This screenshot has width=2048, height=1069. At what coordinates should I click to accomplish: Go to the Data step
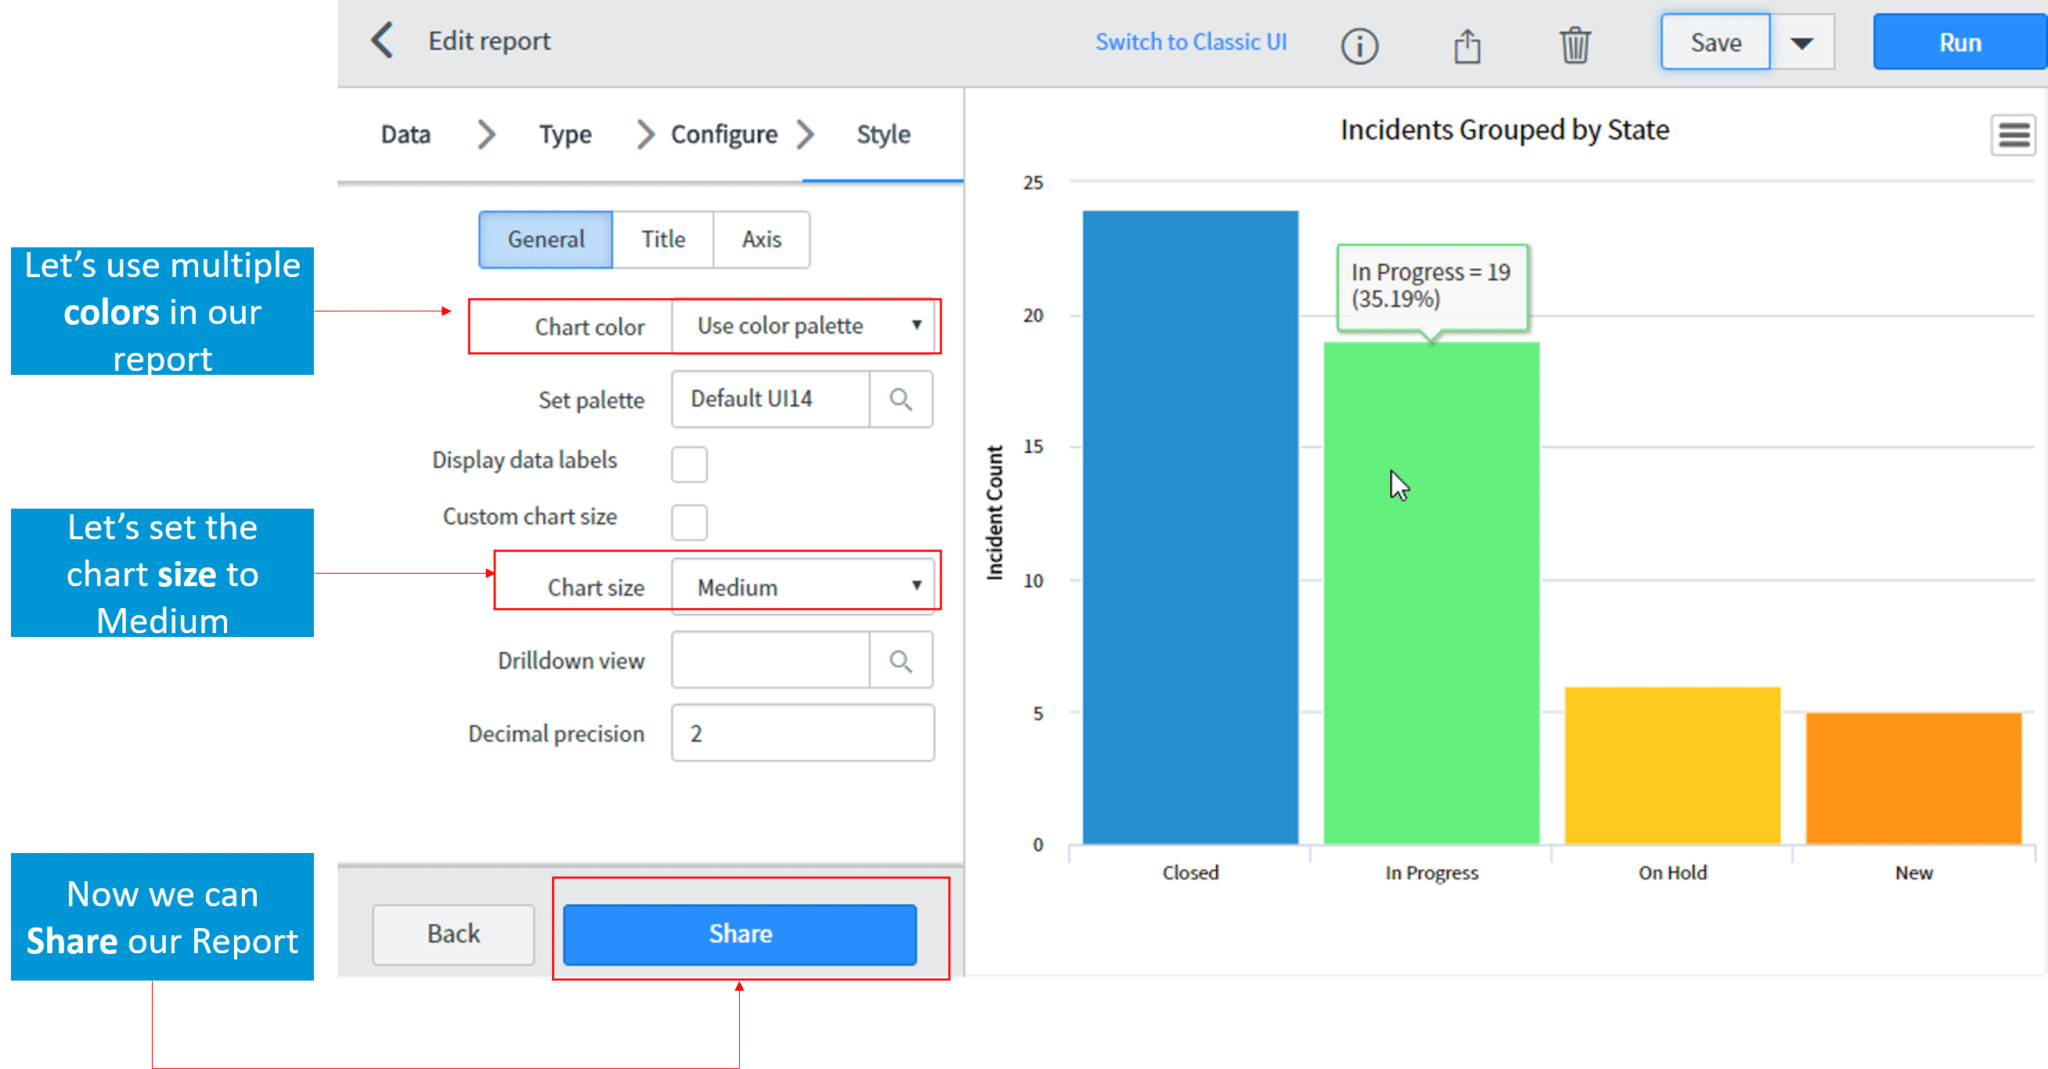click(405, 134)
